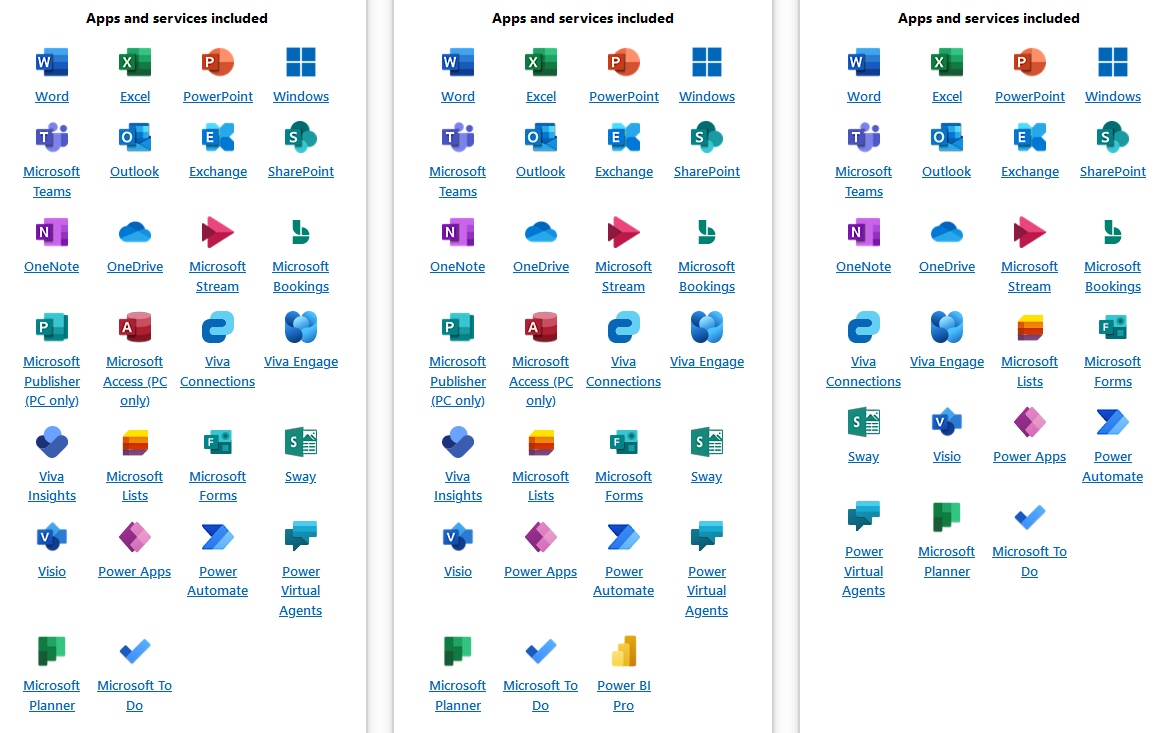This screenshot has height=733, width=1160.
Task: Open the Microsoft Access link in the middle column
Action: 541,381
